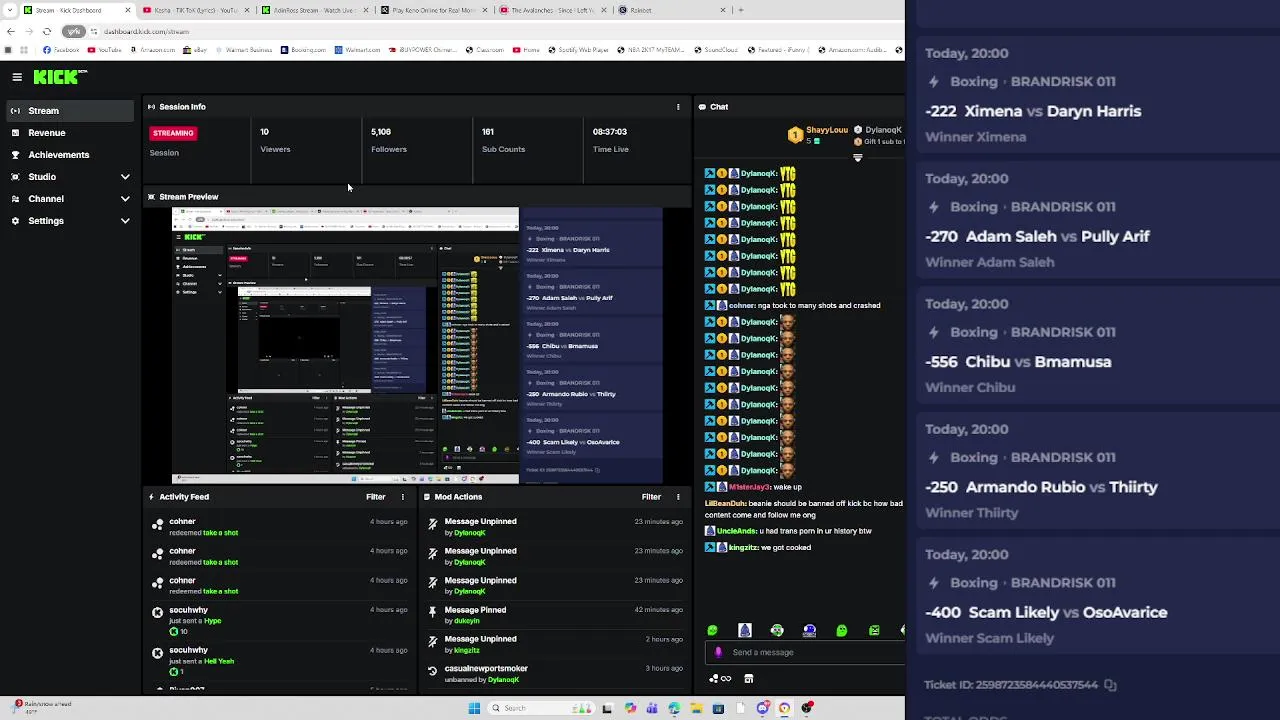Click M1sterJay3 'wake up' chat message

pos(754,487)
